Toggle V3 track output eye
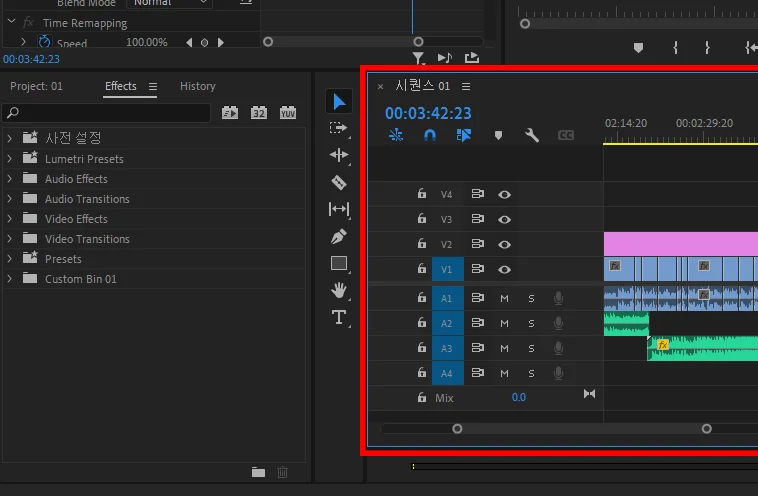The width and height of the screenshot is (758, 496). [x=504, y=219]
